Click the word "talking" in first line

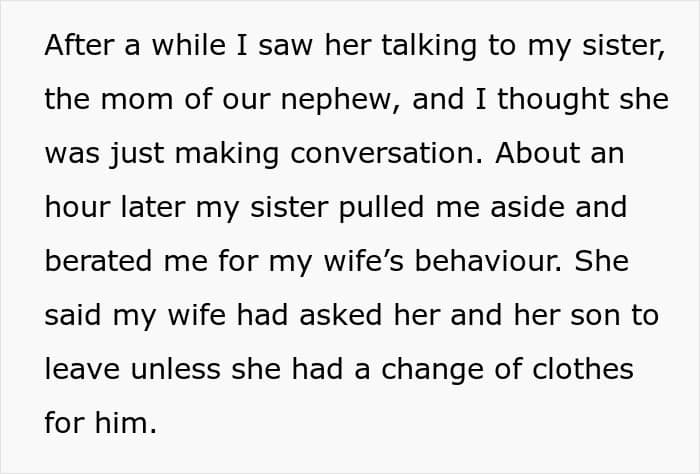click(429, 47)
